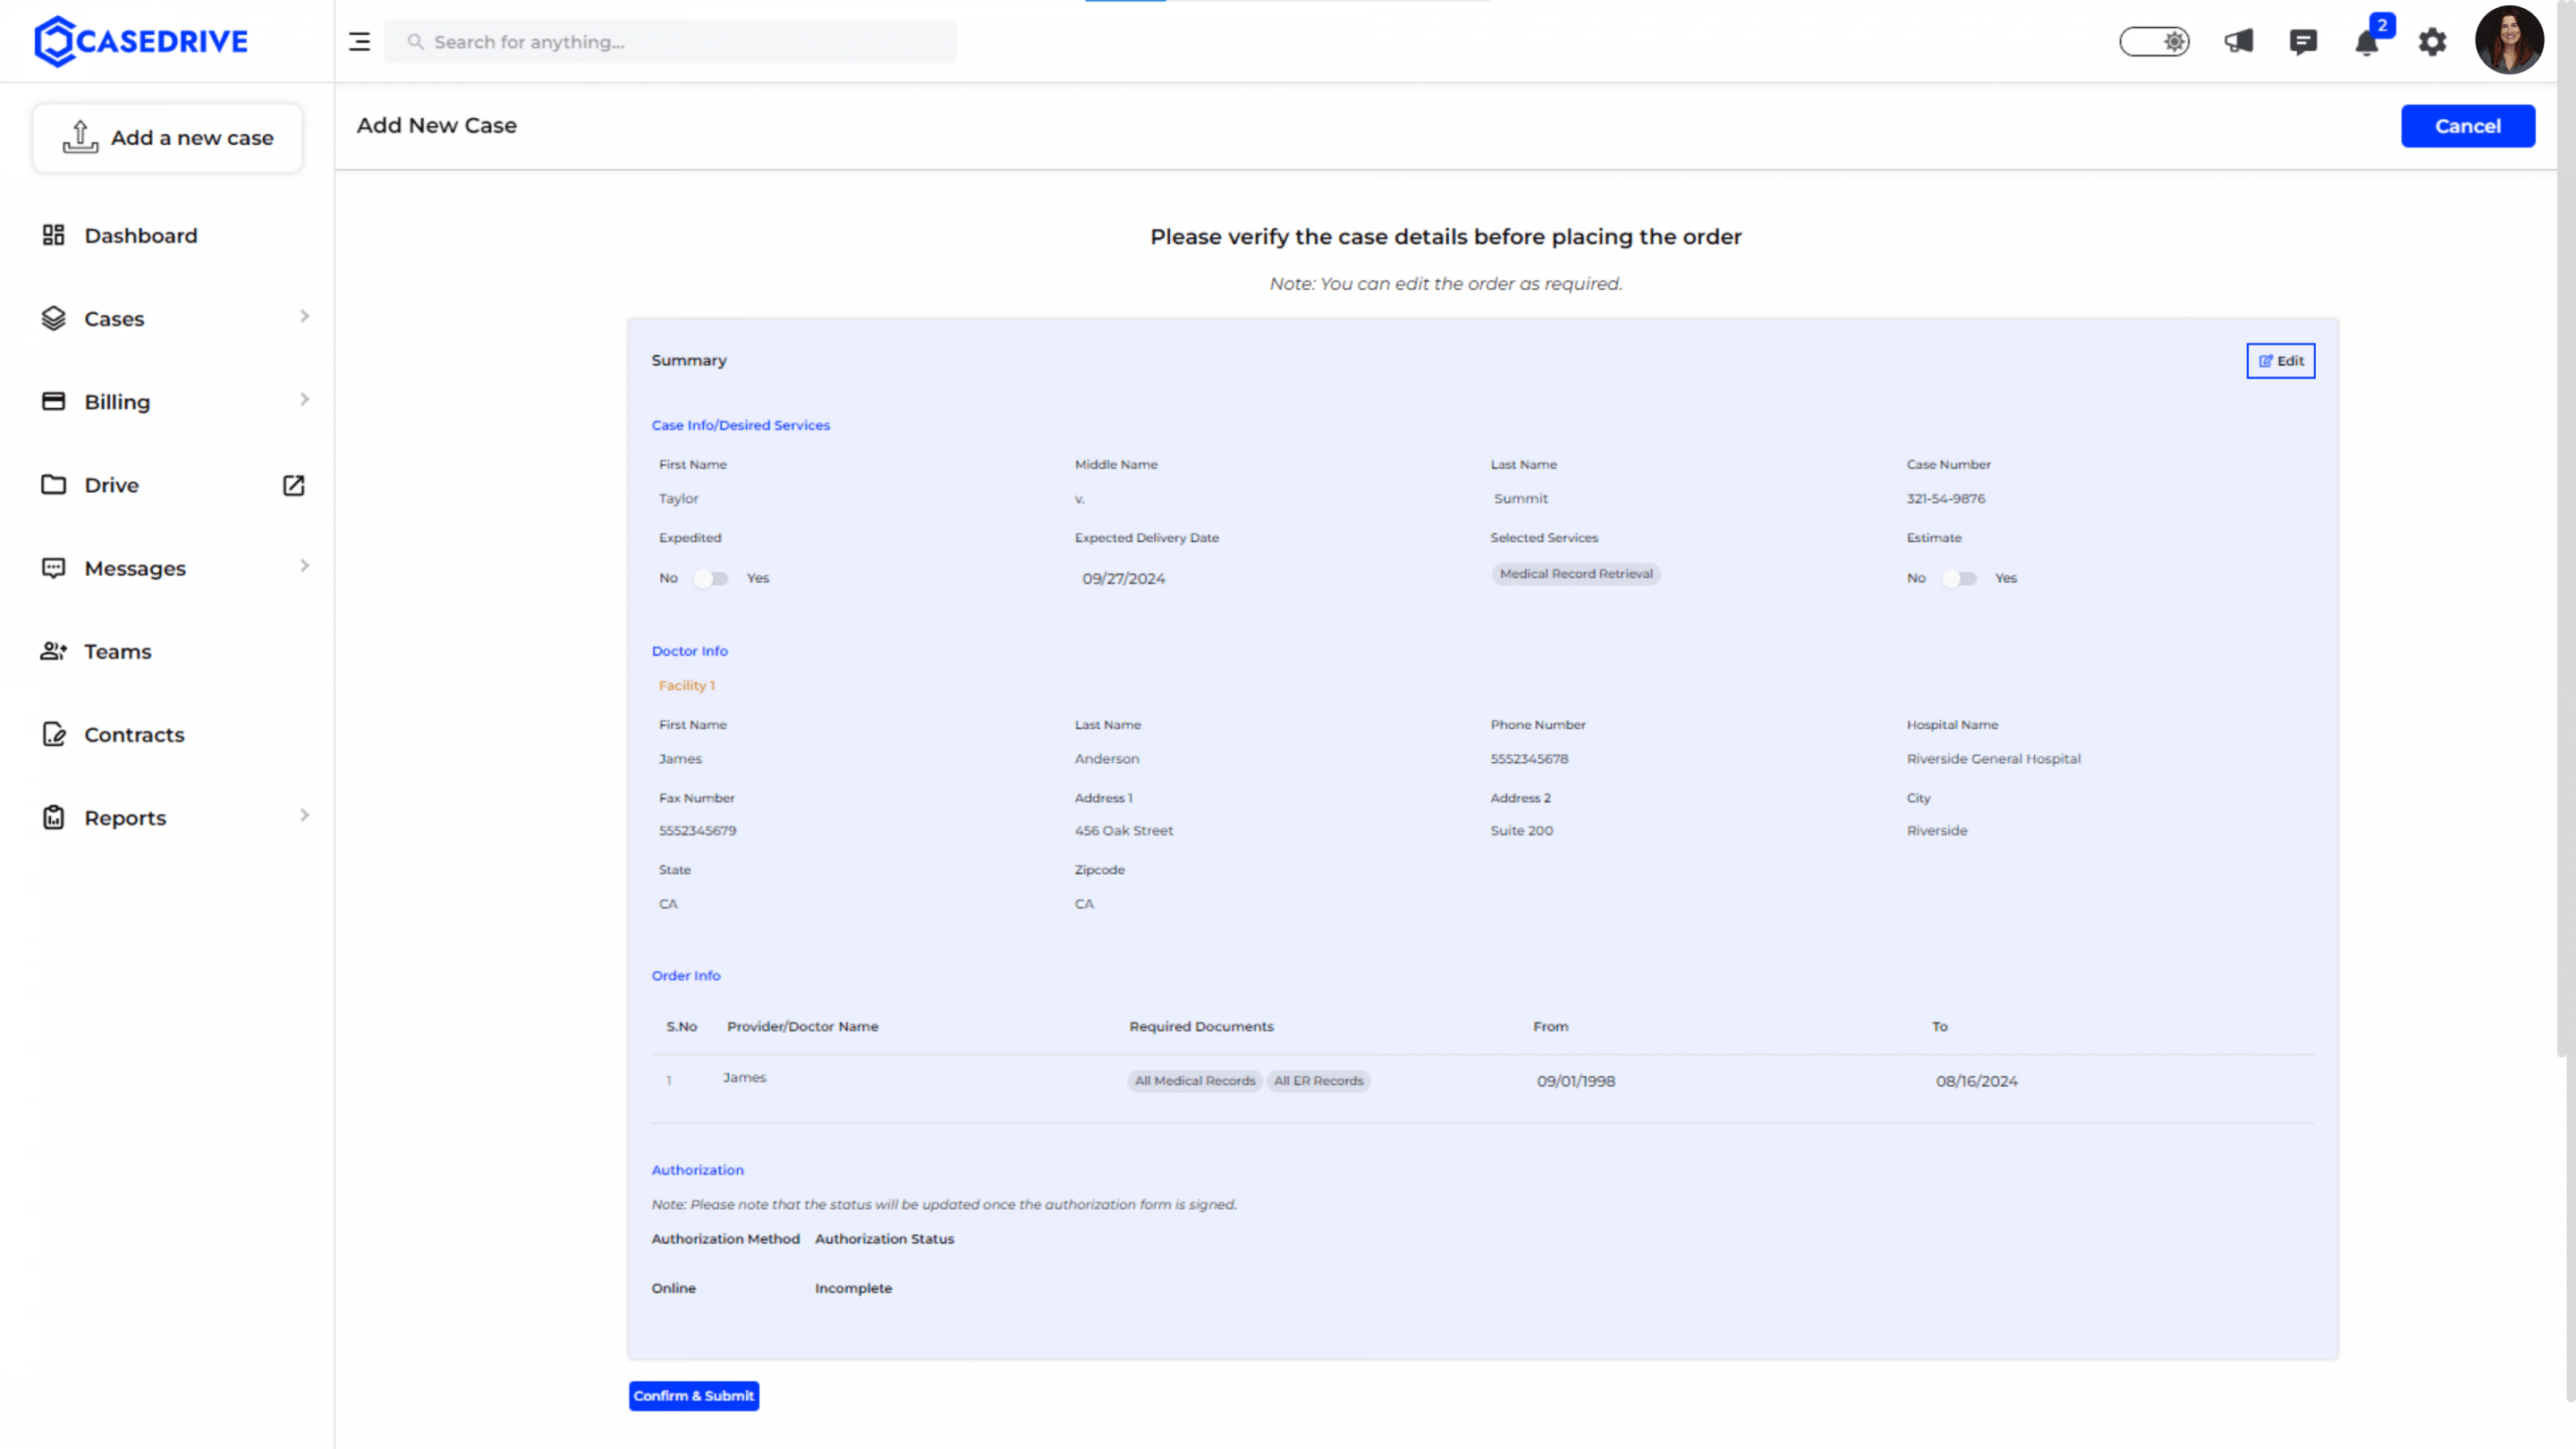
Task: Open Drive external link icon
Action: (x=293, y=485)
